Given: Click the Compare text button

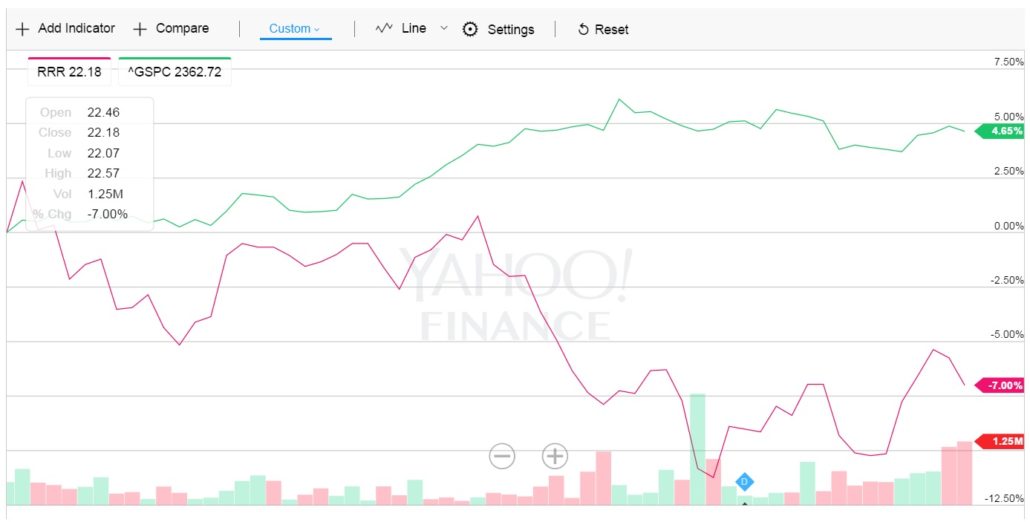Looking at the screenshot, I should (182, 29).
